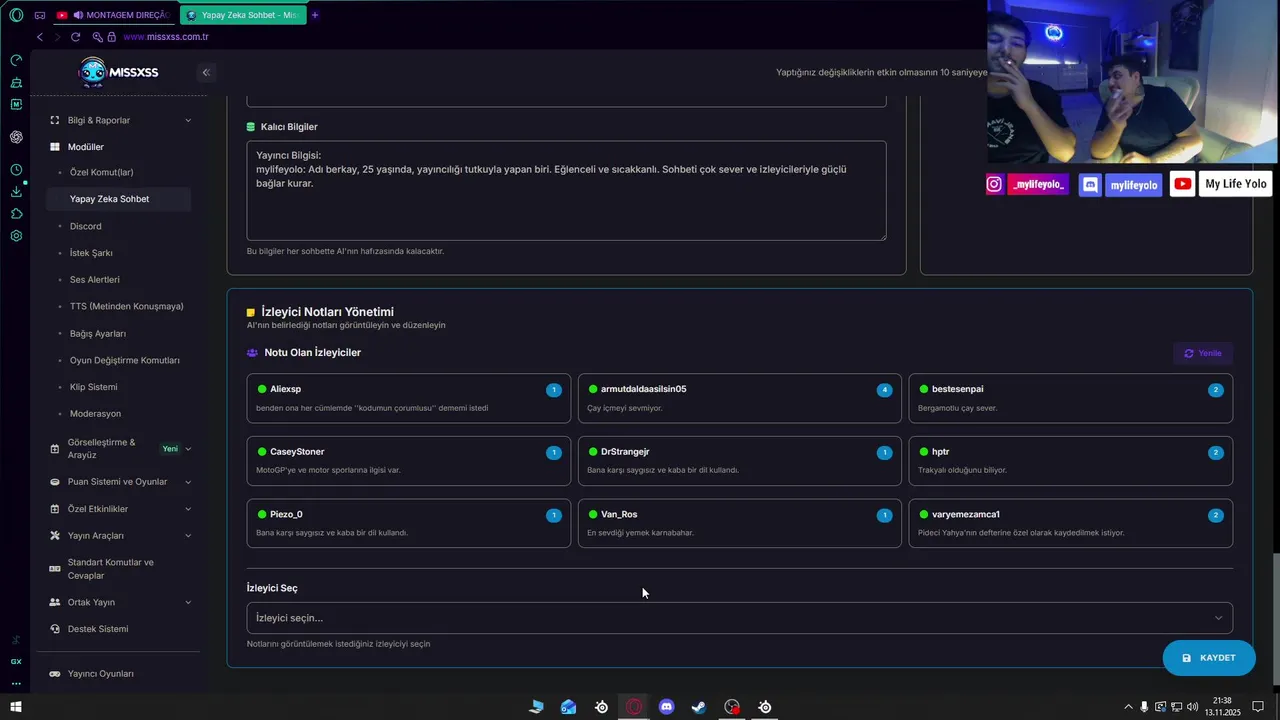Open the Aliexsp viewer note card
Screen dimensions: 1280x720
pyautogui.click(x=409, y=398)
